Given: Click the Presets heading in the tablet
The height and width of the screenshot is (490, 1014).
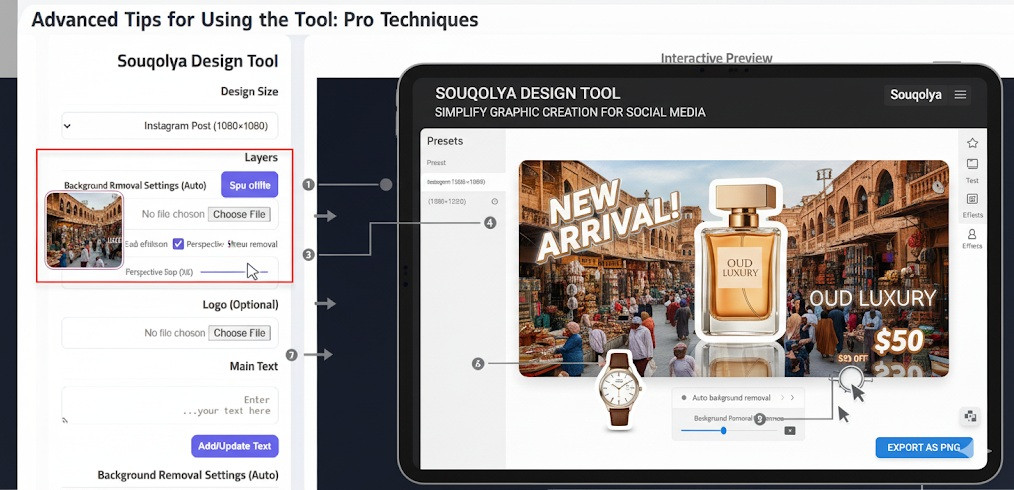Looking at the screenshot, I should tap(445, 141).
